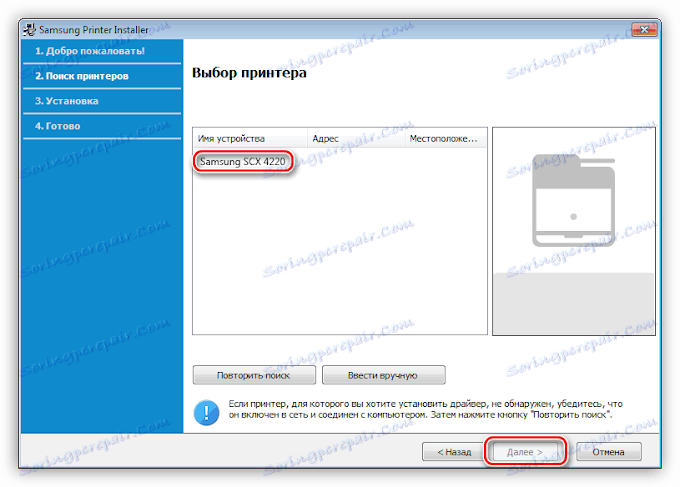Select Samsung SCX 4220 in the device list
The image size is (680, 487).
click(242, 161)
